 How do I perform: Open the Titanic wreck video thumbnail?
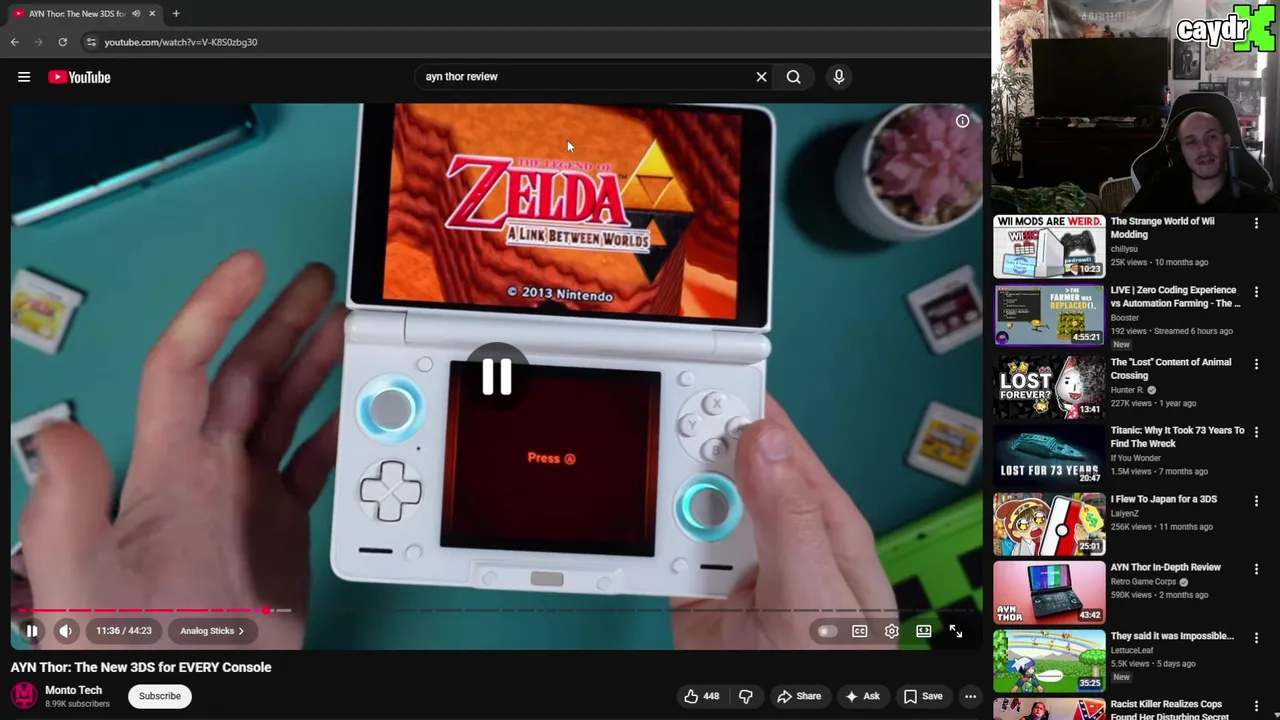point(1049,455)
